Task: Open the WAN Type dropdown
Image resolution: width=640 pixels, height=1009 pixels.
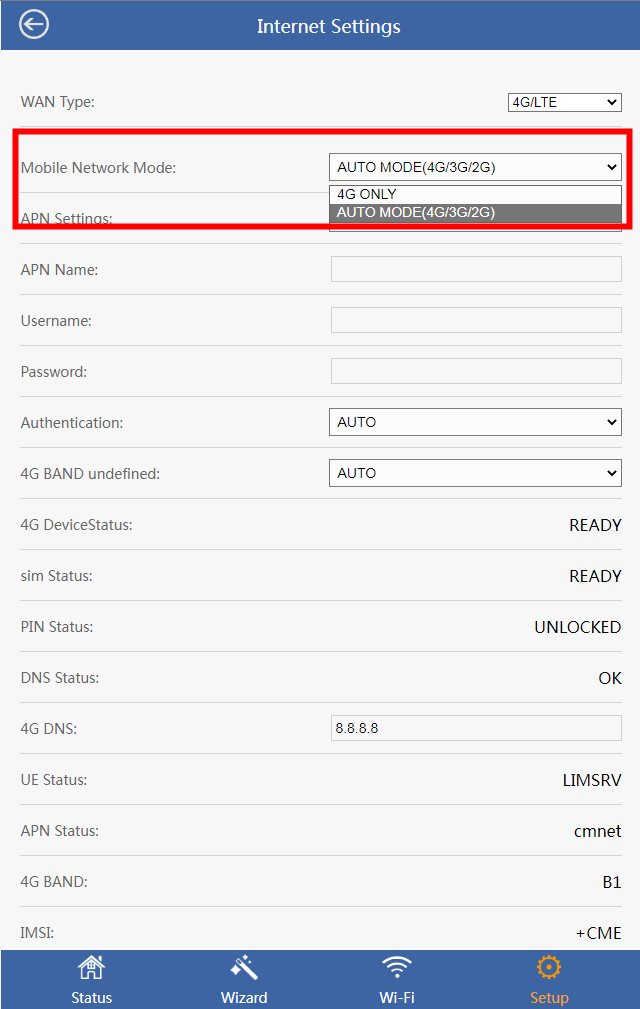Action: 564,102
